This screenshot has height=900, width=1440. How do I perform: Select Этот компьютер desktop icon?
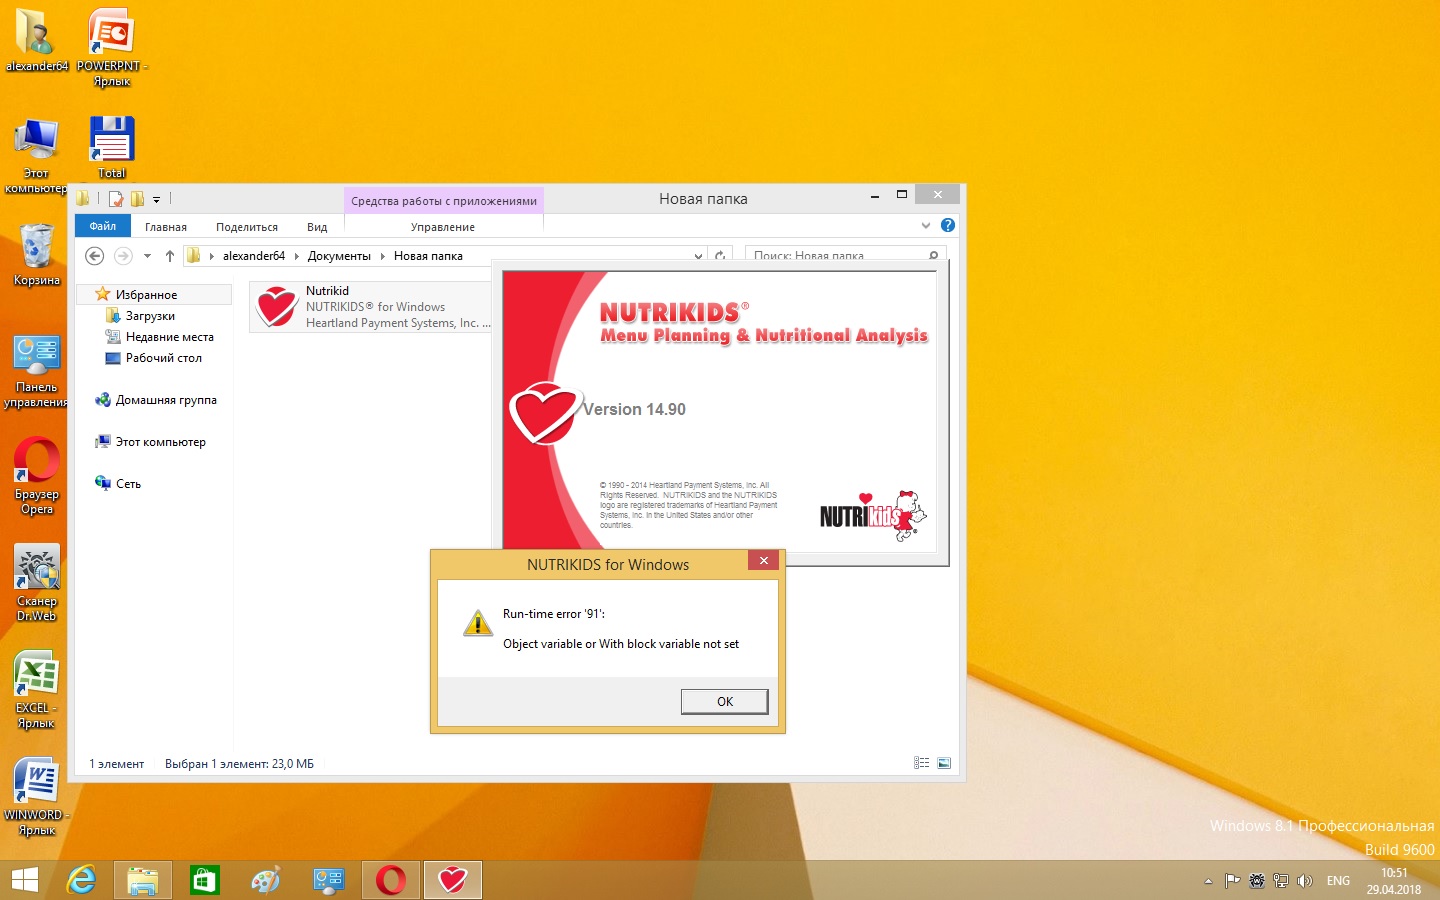point(37,155)
